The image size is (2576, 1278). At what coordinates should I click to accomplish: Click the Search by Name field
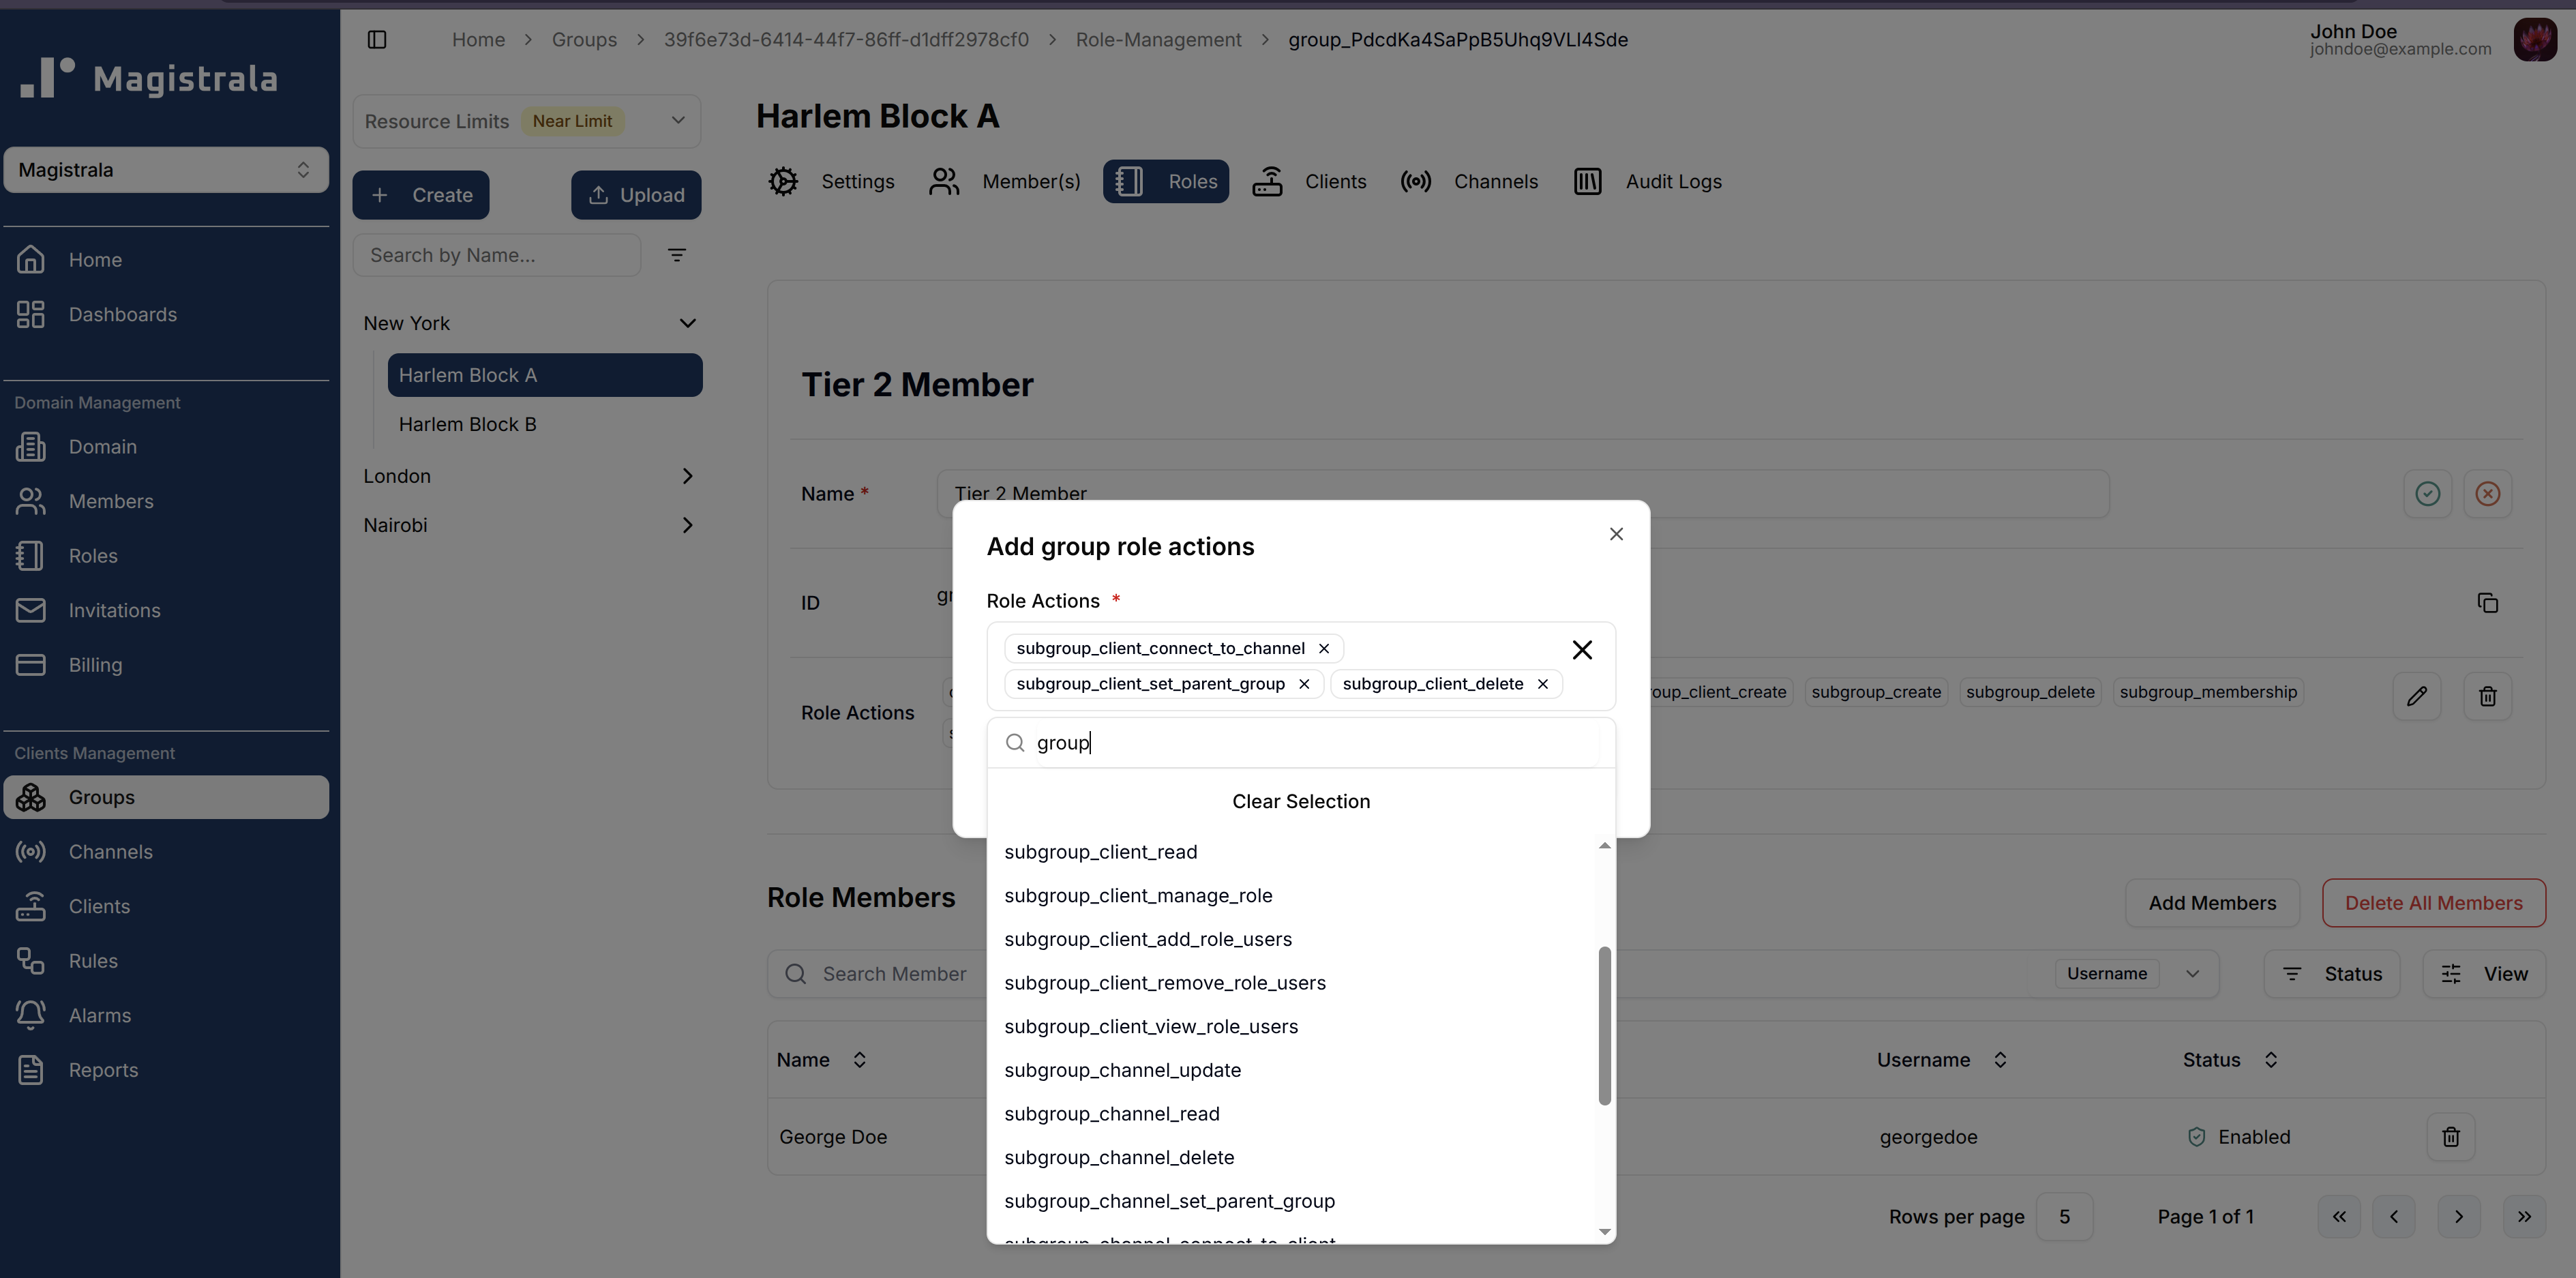tap(497, 256)
